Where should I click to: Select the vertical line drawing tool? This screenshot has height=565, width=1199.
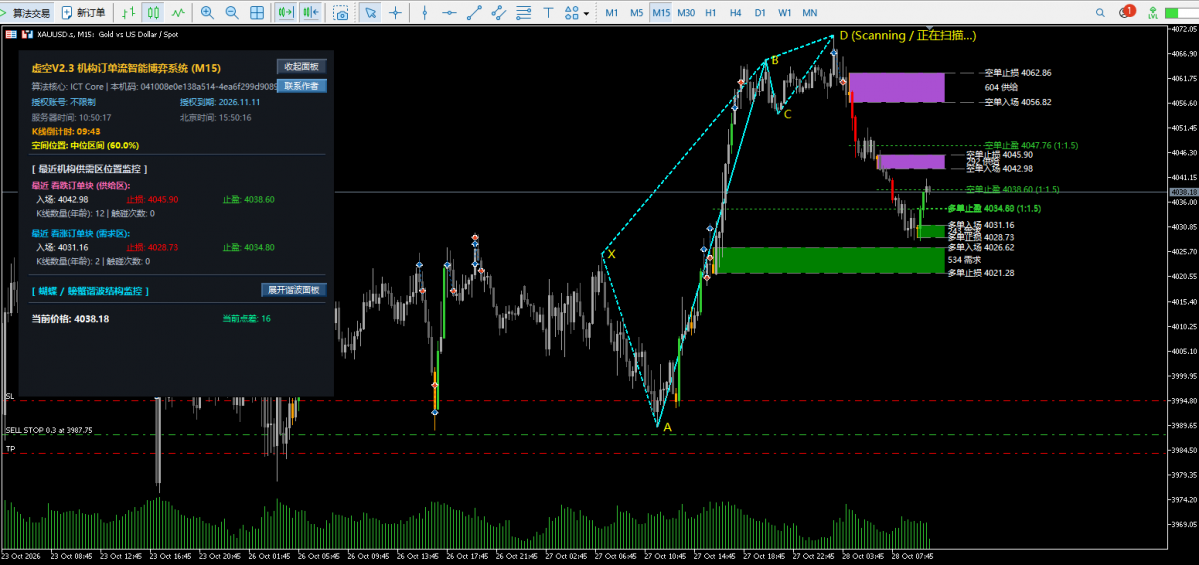coord(425,12)
